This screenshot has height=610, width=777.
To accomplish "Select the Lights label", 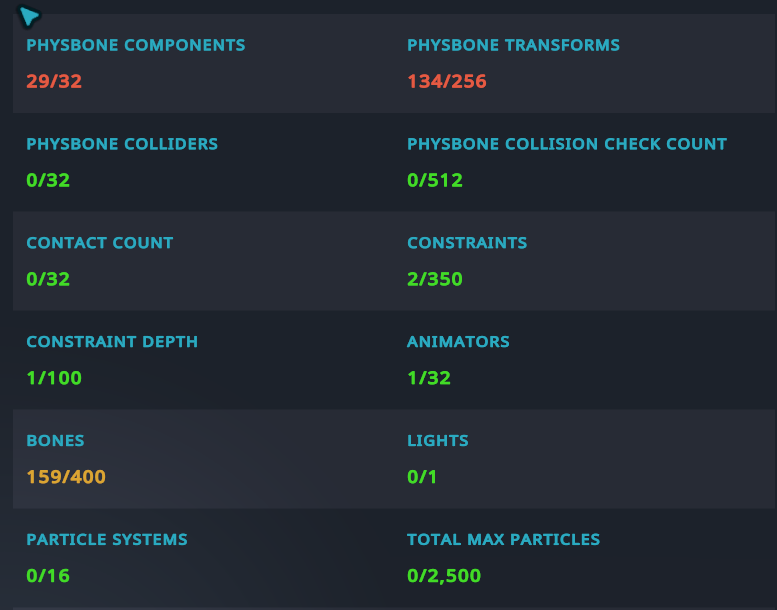I will coord(438,441).
